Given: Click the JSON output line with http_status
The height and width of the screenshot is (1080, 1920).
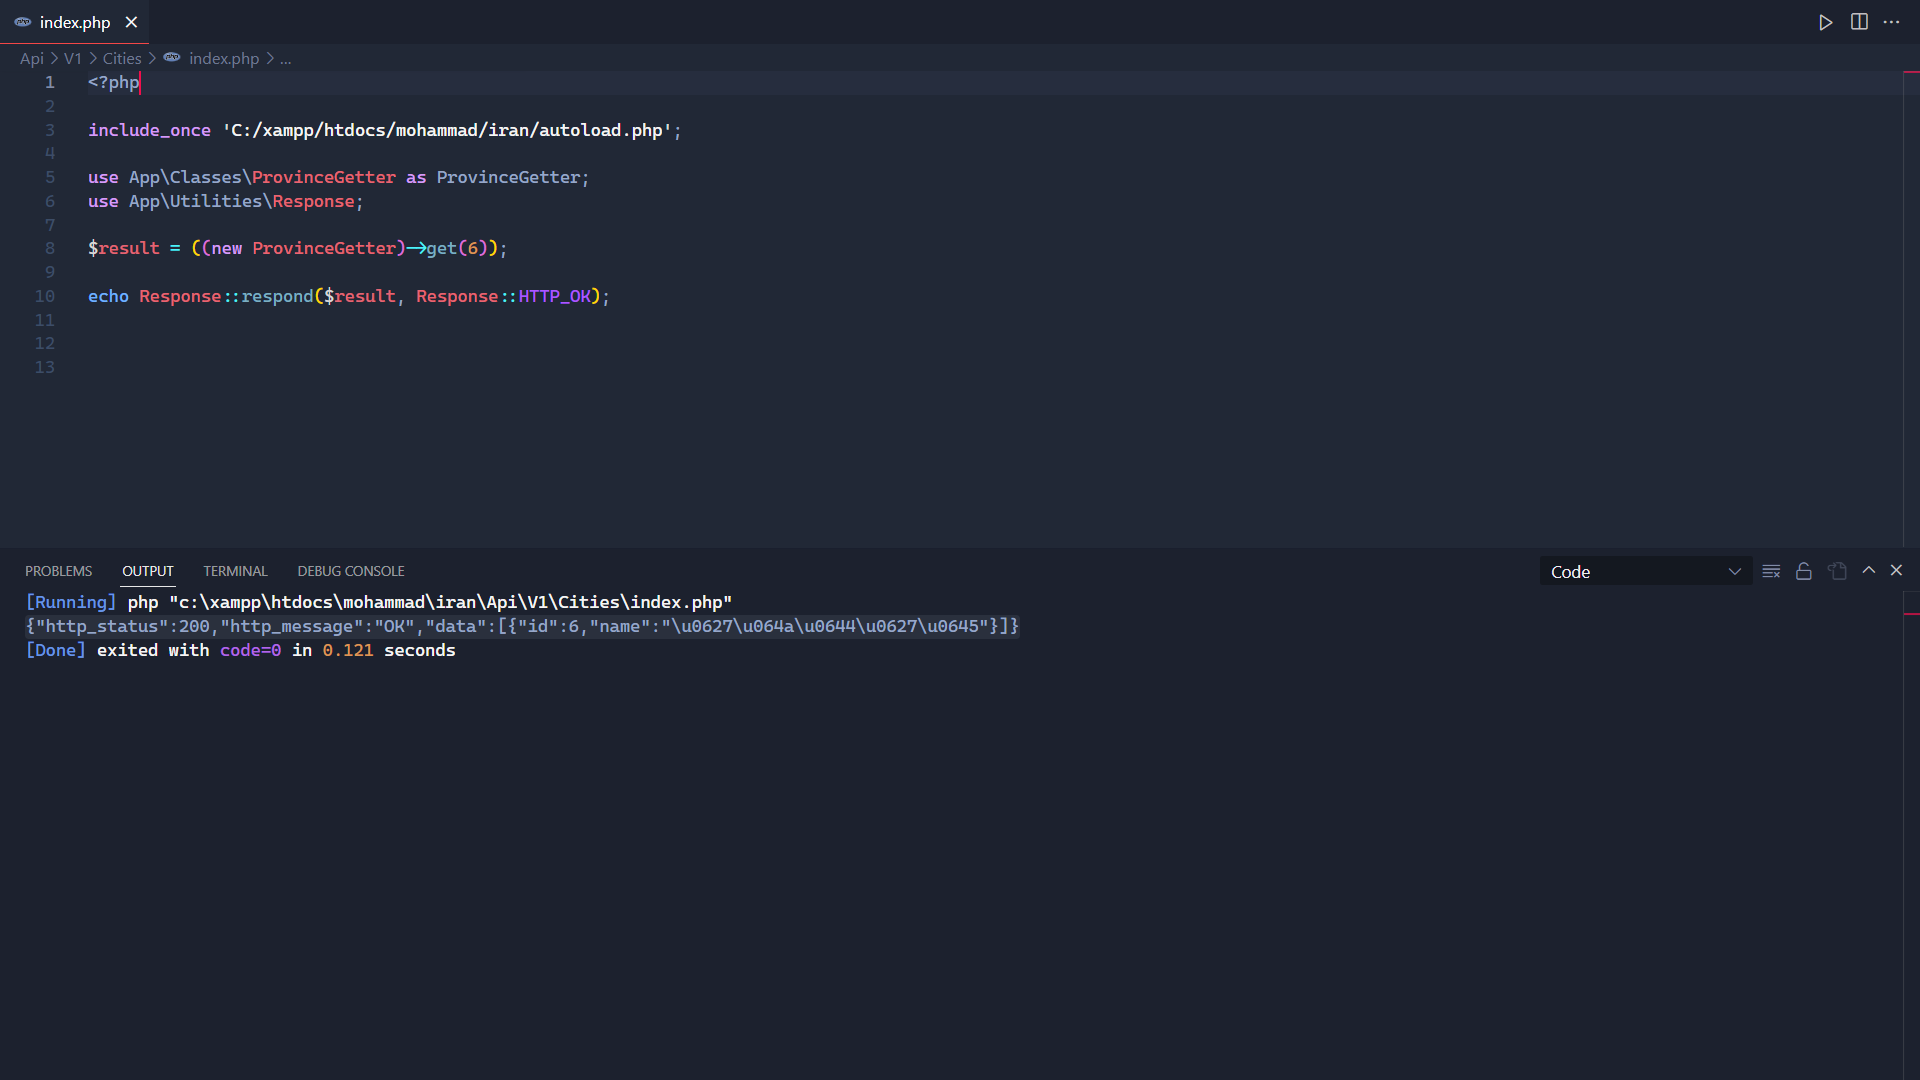Looking at the screenshot, I should click(x=522, y=626).
